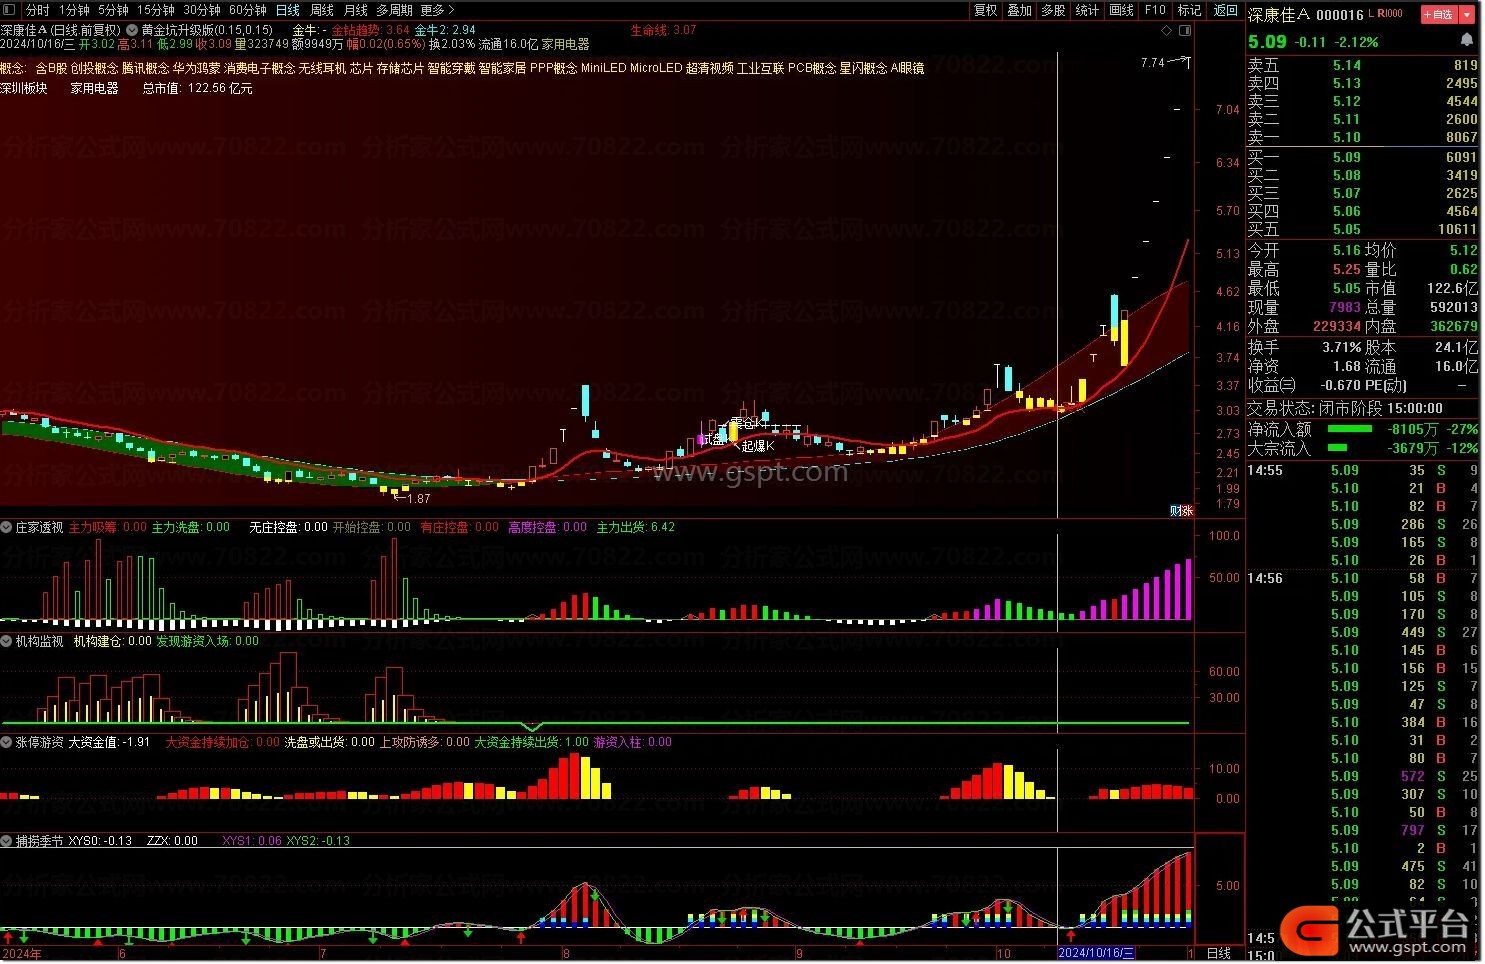This screenshot has width=1485, height=964.
Task: Open the 画线 drawing tool
Action: pos(1122,10)
